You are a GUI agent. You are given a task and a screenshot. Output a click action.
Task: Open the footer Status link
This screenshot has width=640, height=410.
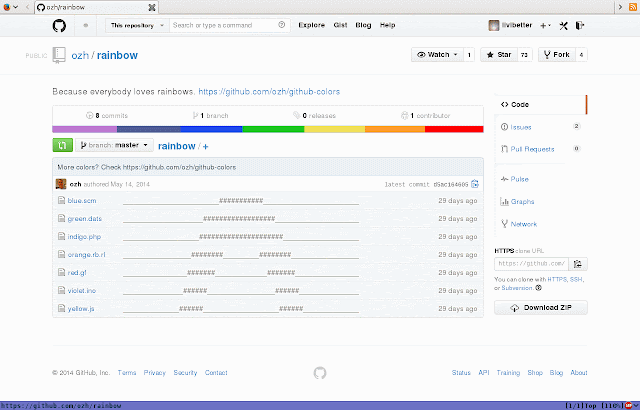tap(461, 373)
